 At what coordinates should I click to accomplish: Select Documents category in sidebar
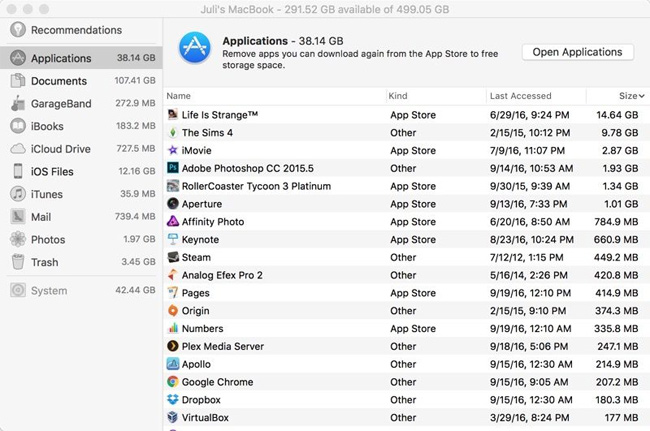81,81
